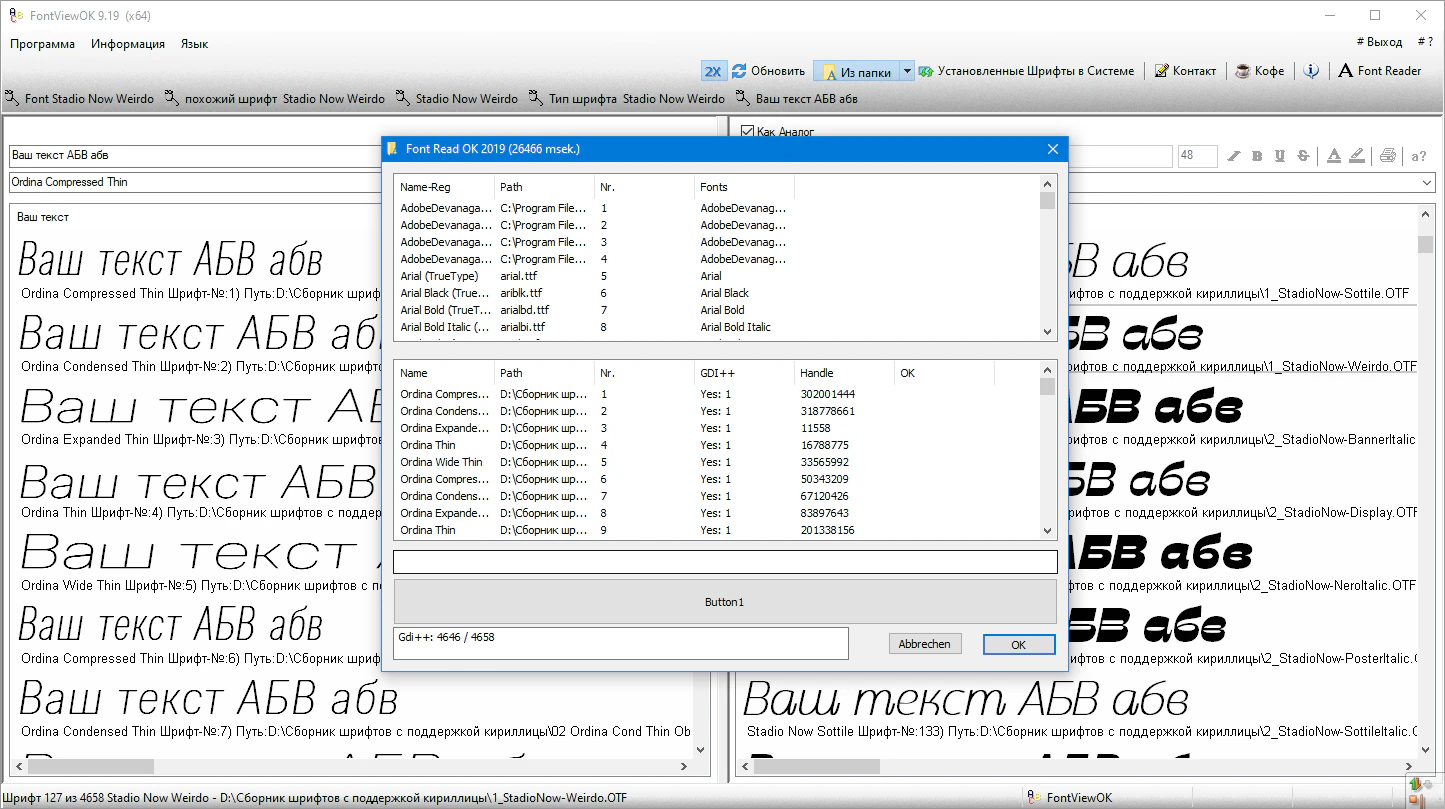Toggle underline formatting in right pane
The height and width of the screenshot is (809, 1445).
(x=1280, y=156)
